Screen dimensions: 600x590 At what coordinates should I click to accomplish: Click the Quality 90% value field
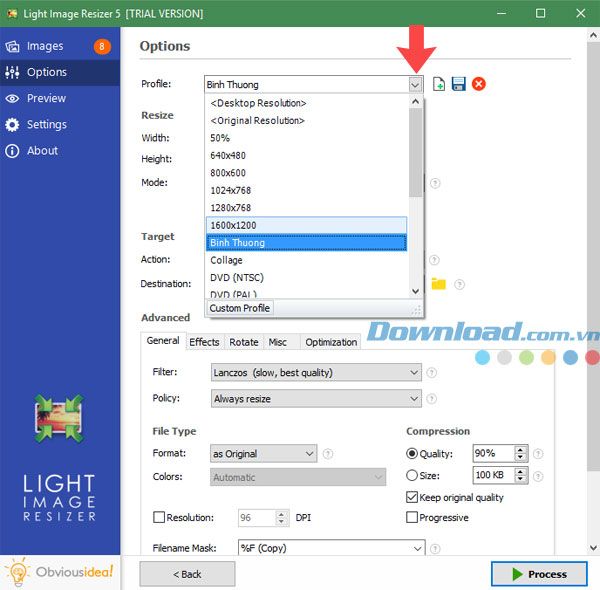coord(494,454)
